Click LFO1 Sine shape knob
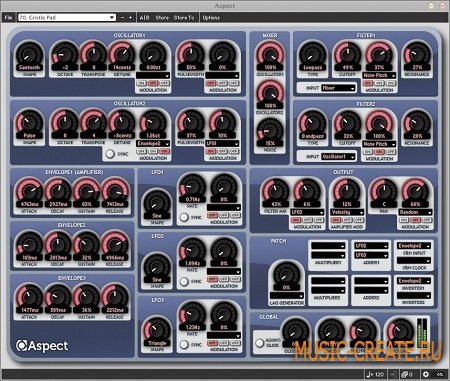The width and height of the screenshot is (450, 381). (x=157, y=203)
